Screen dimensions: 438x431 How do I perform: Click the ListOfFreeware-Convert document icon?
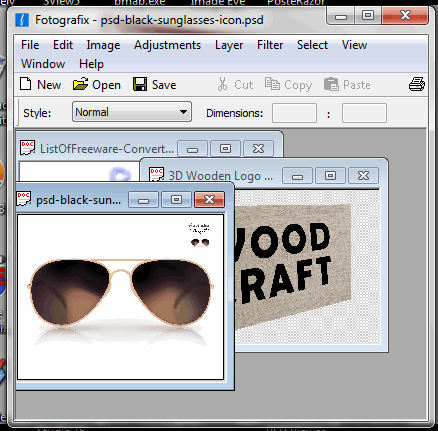click(27, 148)
